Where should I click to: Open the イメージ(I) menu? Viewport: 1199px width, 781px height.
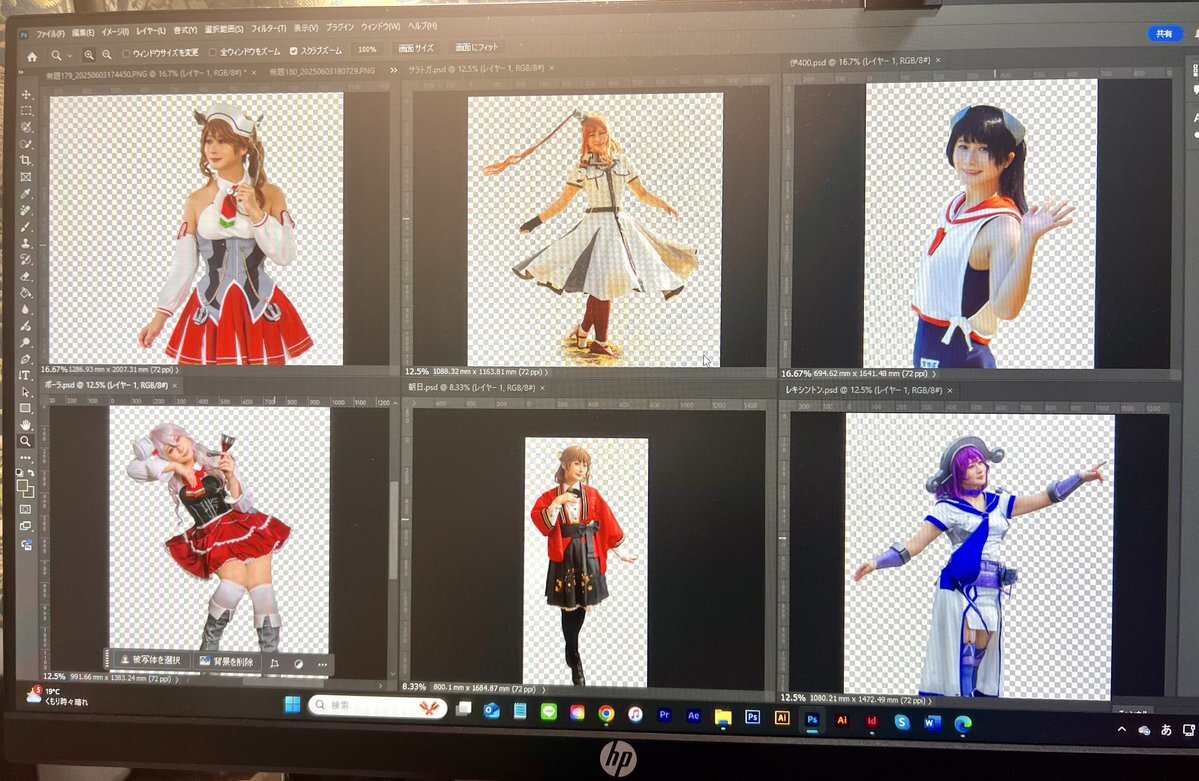(x=115, y=32)
